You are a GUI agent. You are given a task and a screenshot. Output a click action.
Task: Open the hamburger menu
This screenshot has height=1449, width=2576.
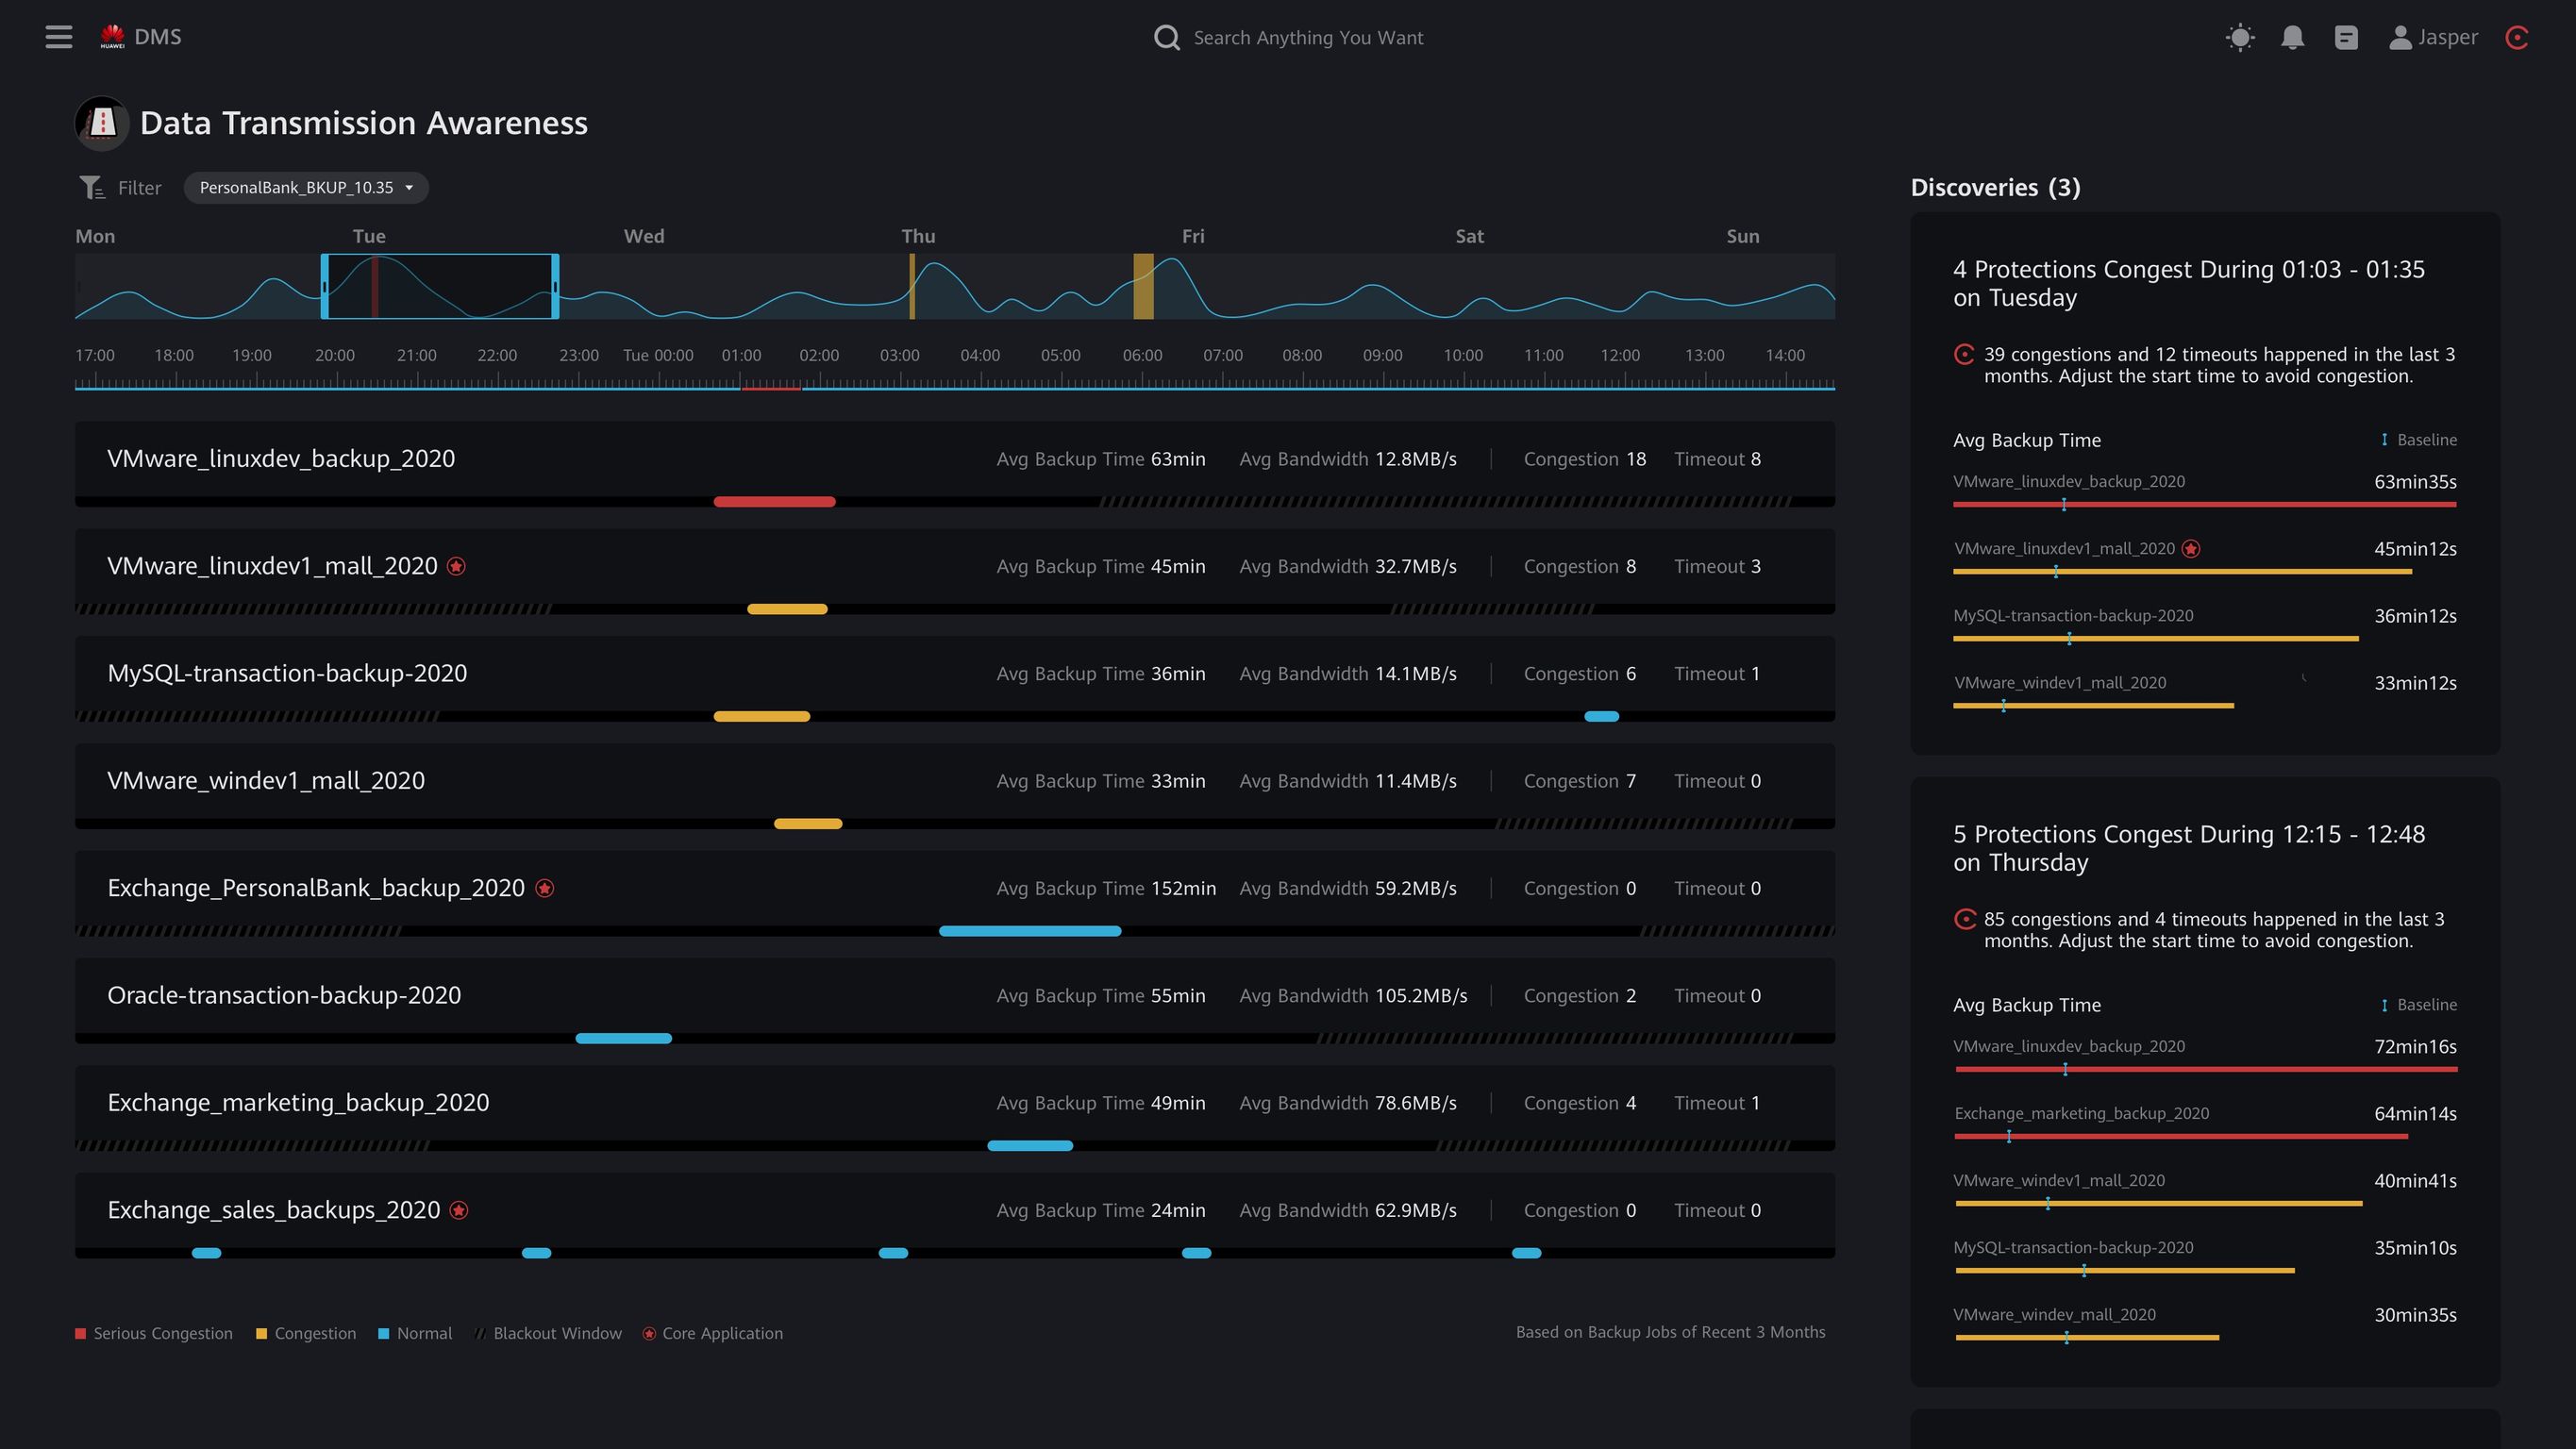pos(59,37)
